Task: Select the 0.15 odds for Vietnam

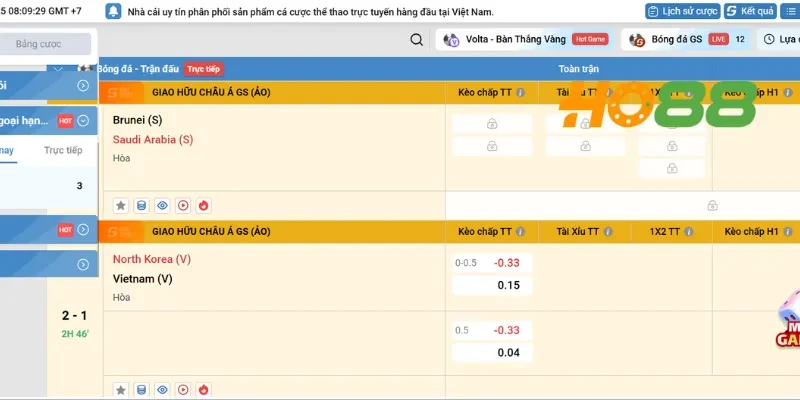Action: [x=492, y=285]
